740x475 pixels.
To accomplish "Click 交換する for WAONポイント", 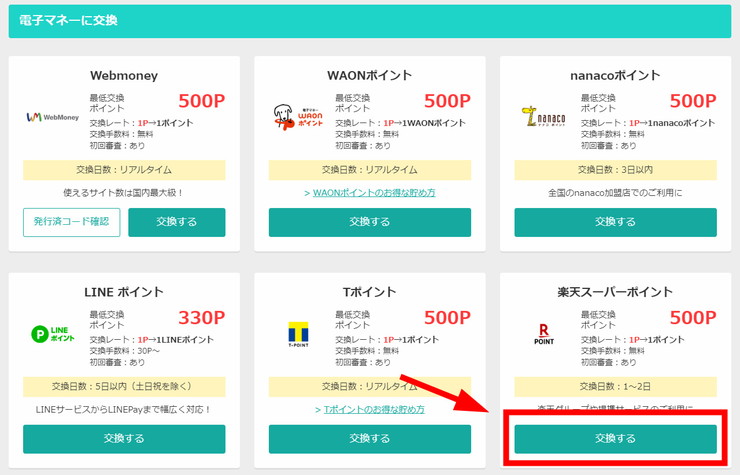I will (x=370, y=222).
